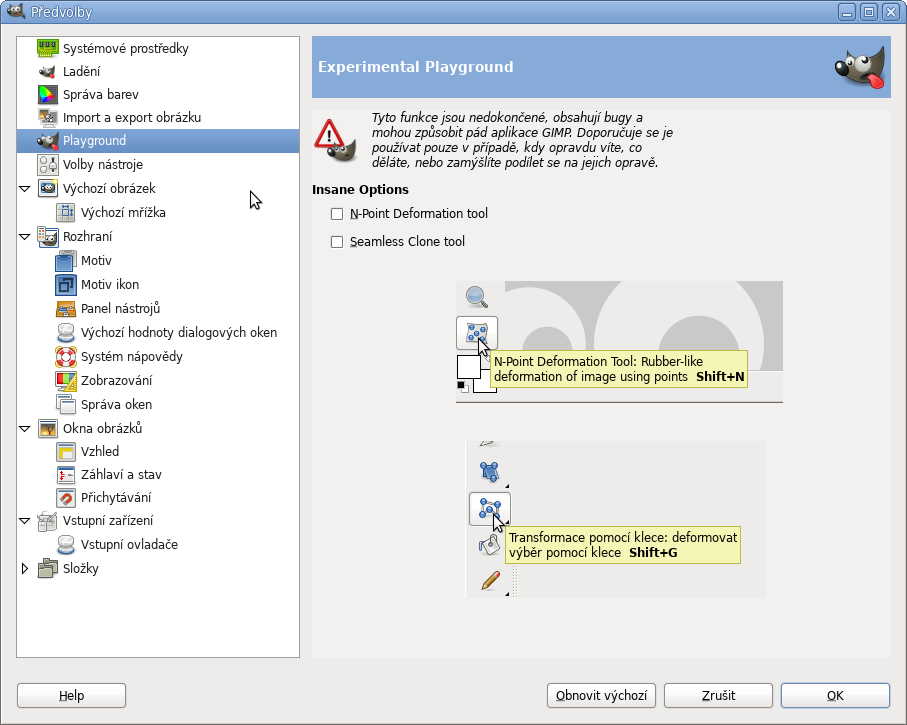Click Zrušit to cancel preferences
This screenshot has height=725, width=907.
point(718,695)
